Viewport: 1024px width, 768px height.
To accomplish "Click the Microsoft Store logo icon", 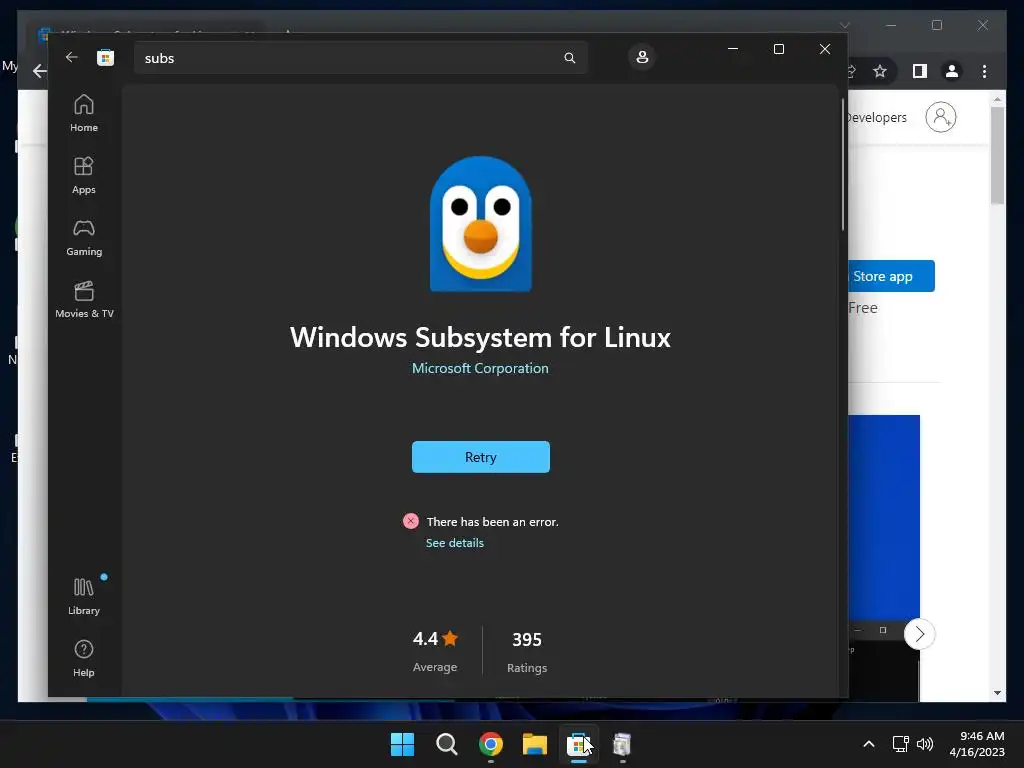I will point(105,57).
